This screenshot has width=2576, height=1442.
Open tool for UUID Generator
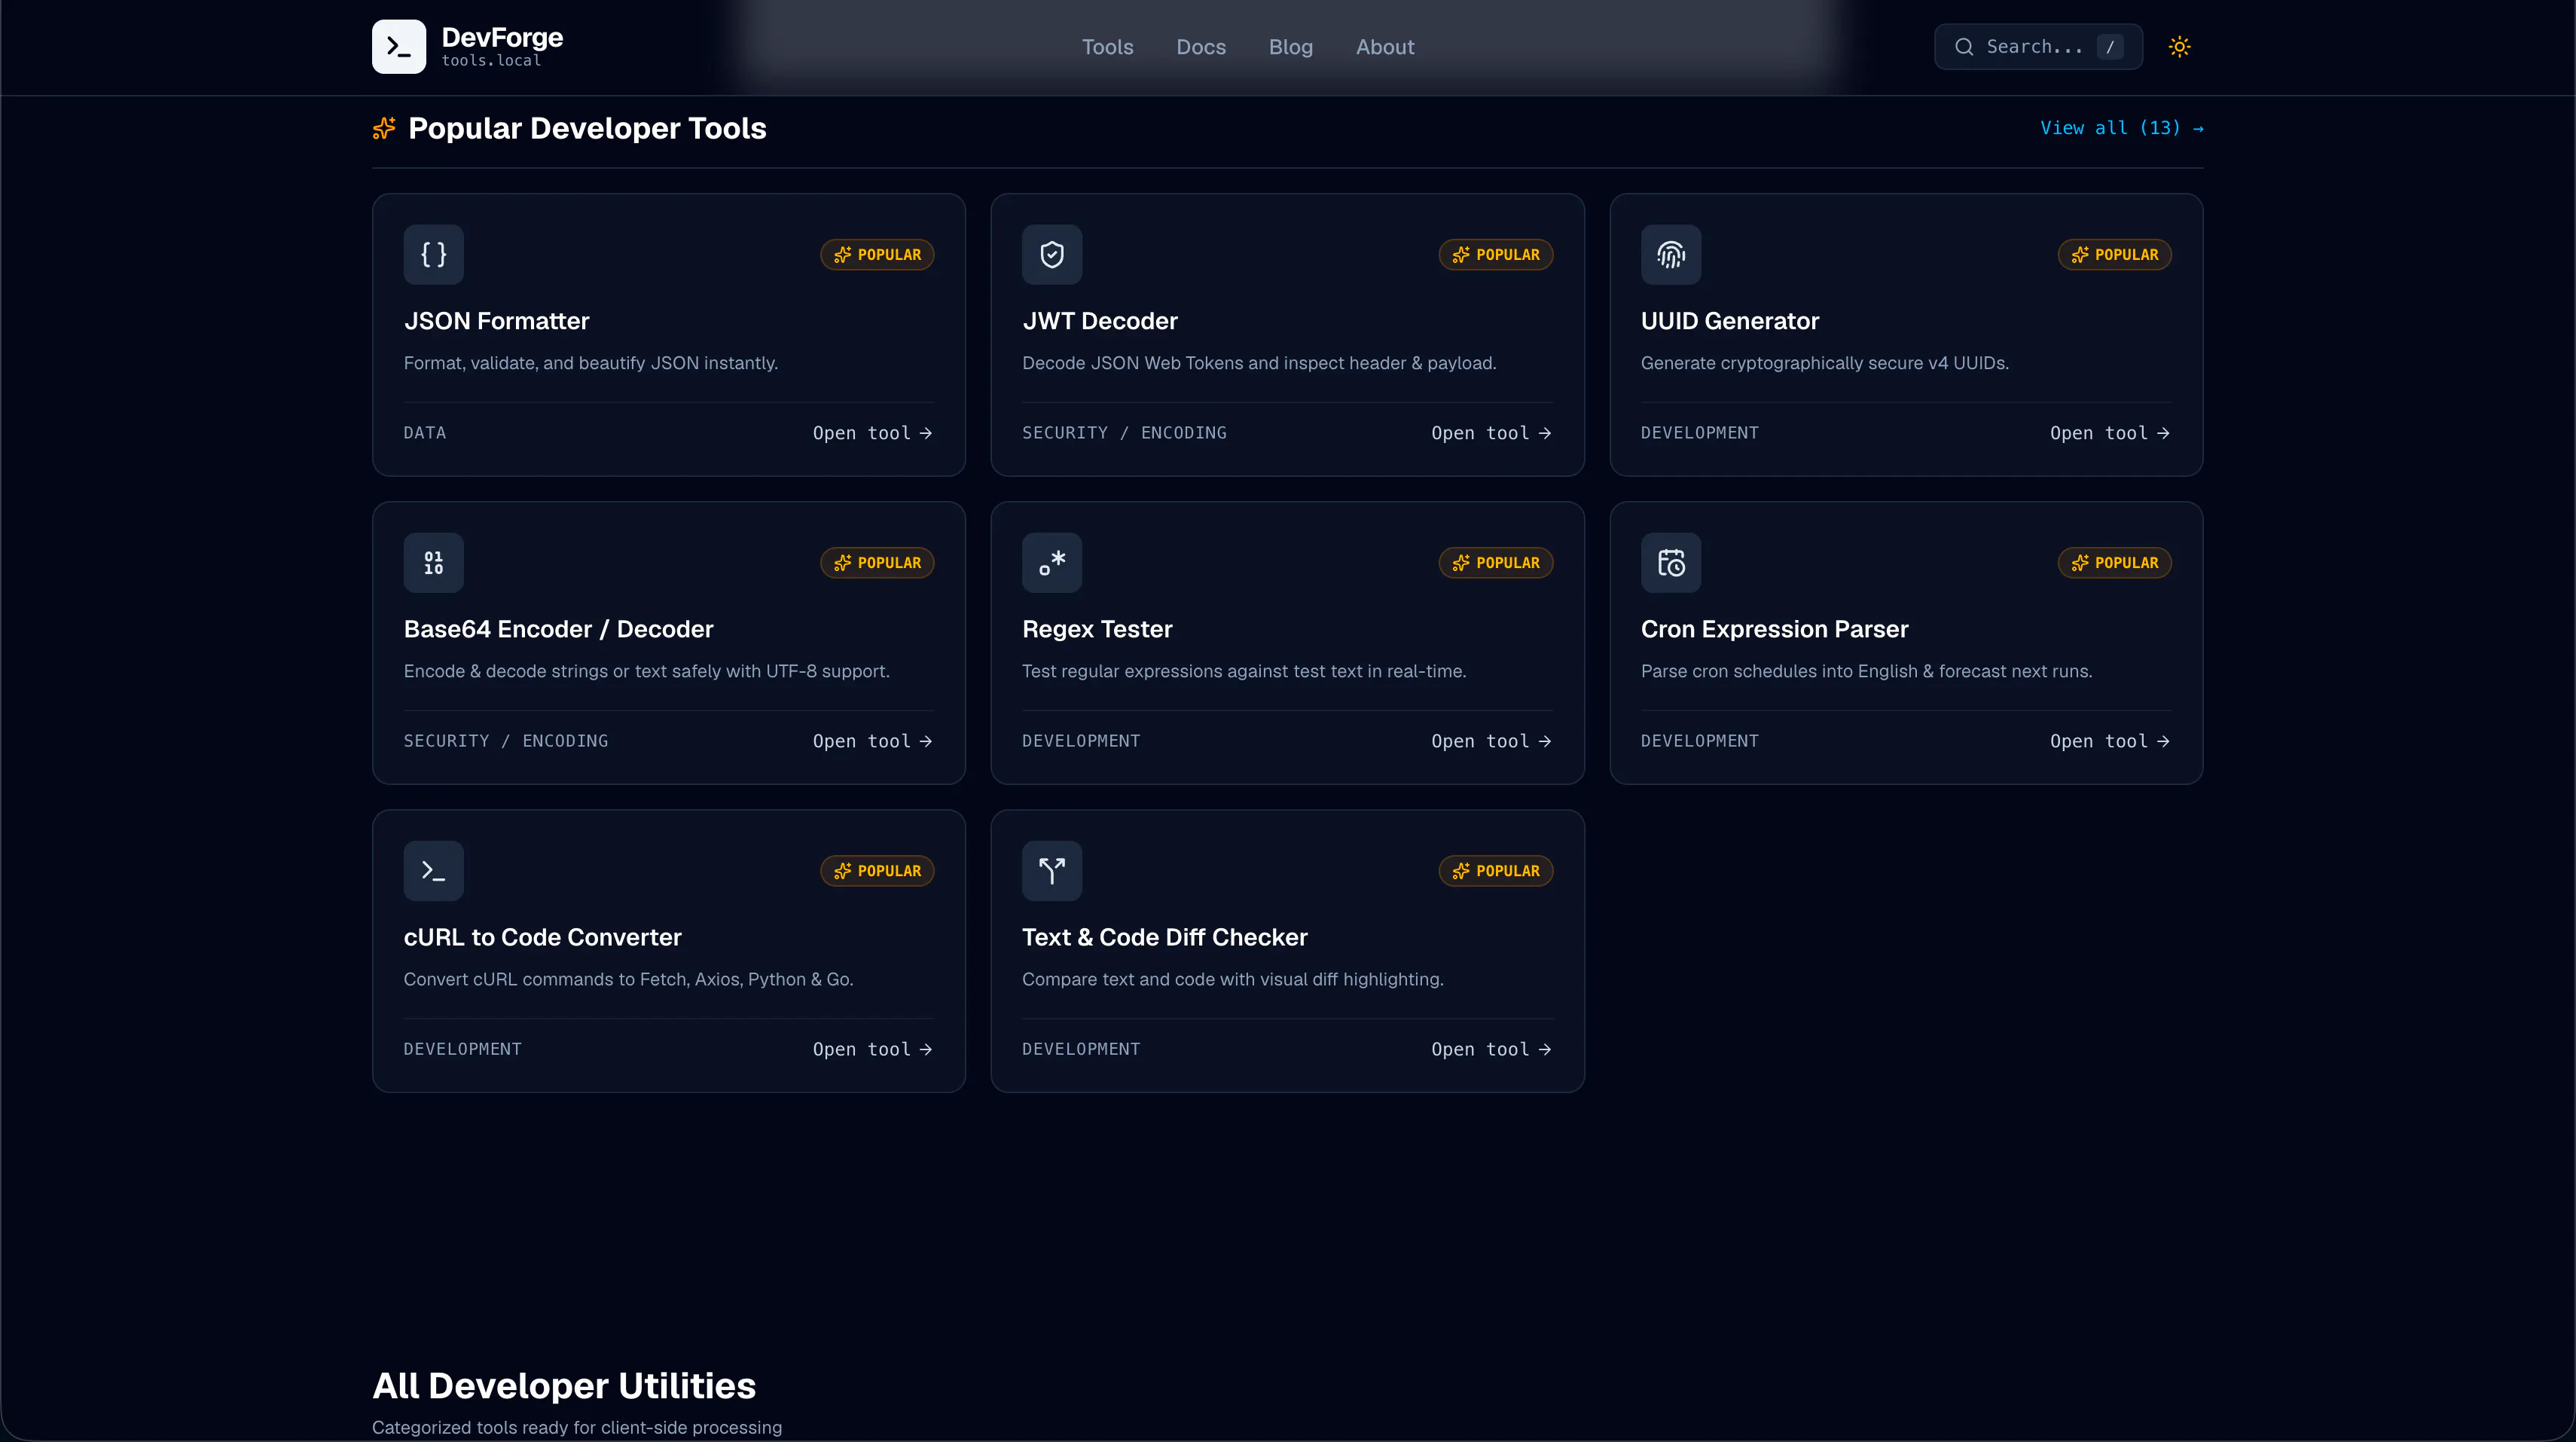click(x=2109, y=433)
